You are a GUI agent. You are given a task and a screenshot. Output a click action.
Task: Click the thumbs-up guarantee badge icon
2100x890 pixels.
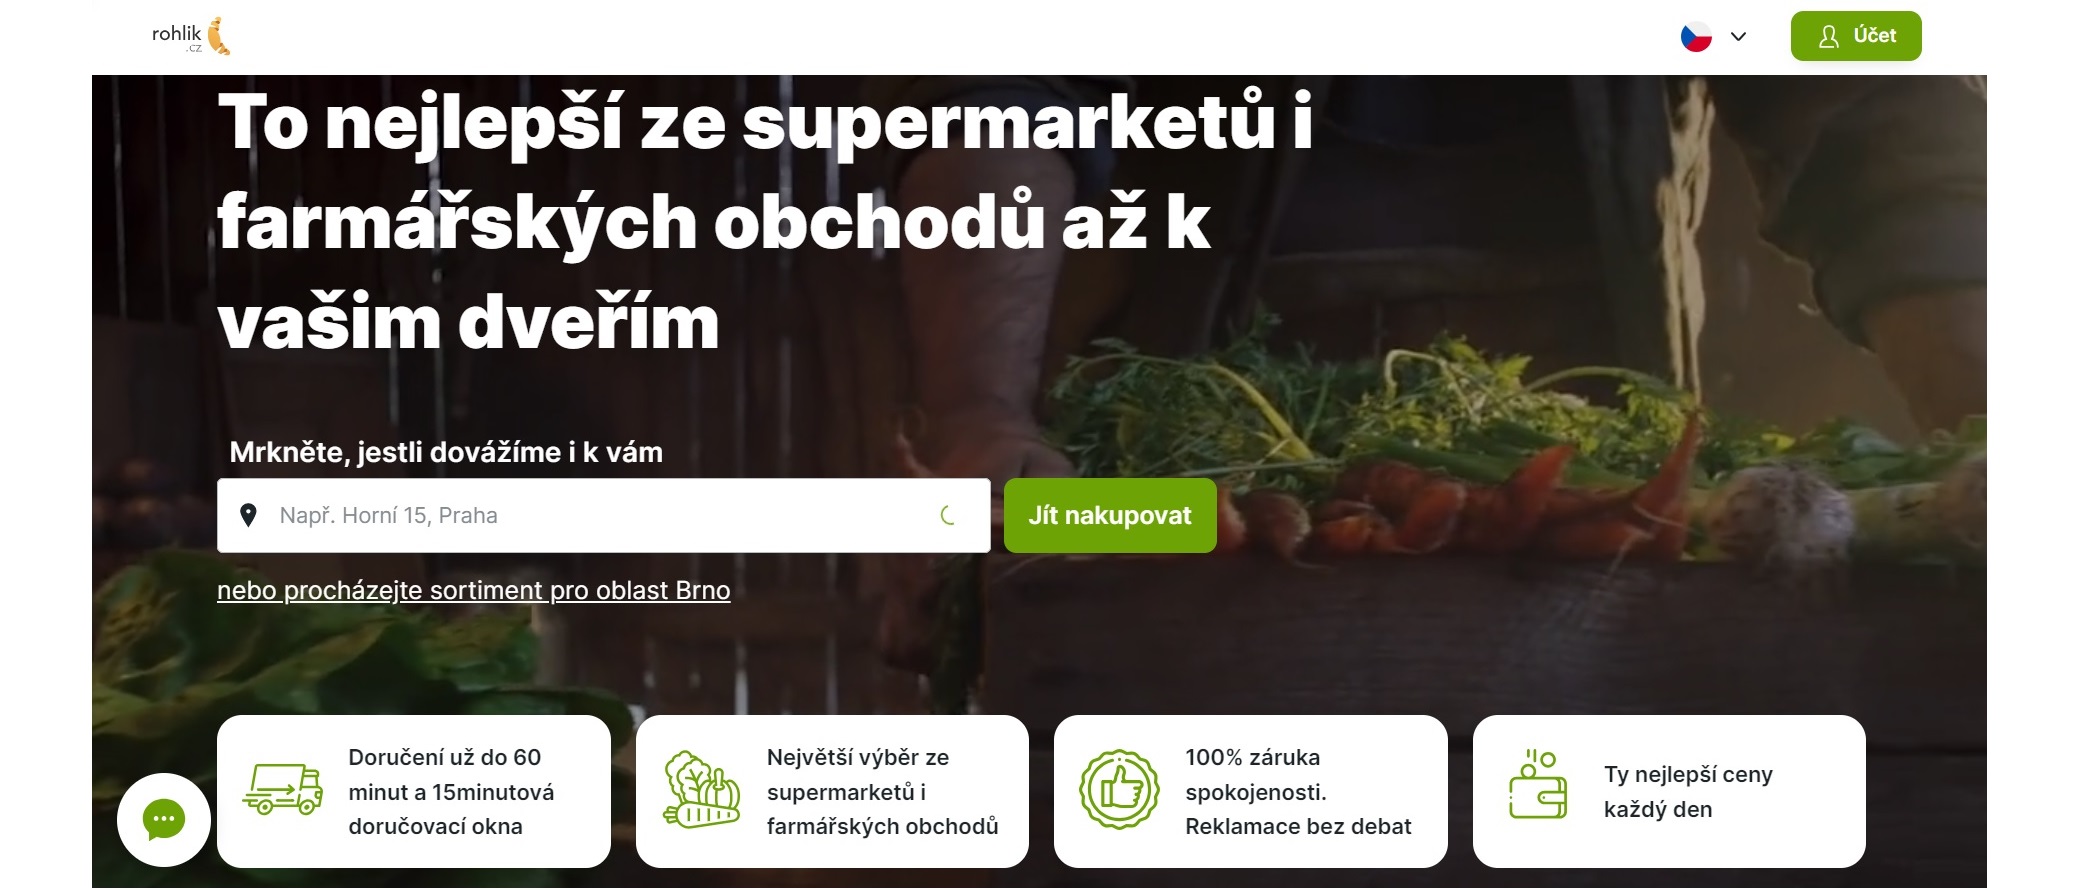[1120, 790]
